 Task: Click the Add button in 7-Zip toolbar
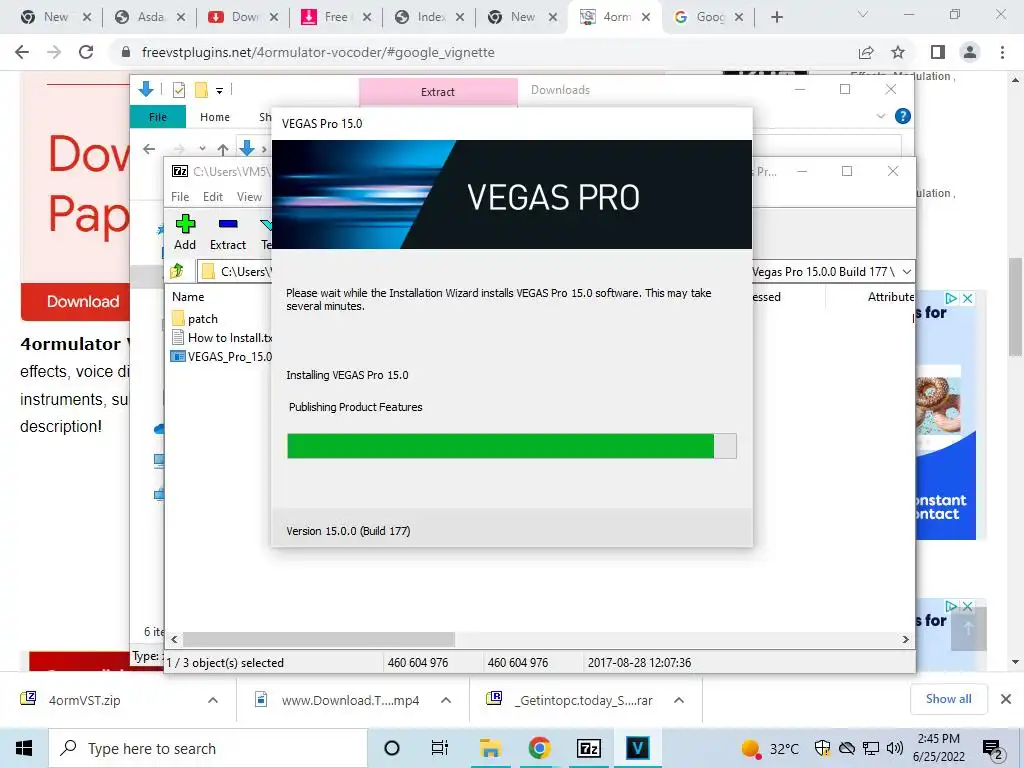[185, 232]
